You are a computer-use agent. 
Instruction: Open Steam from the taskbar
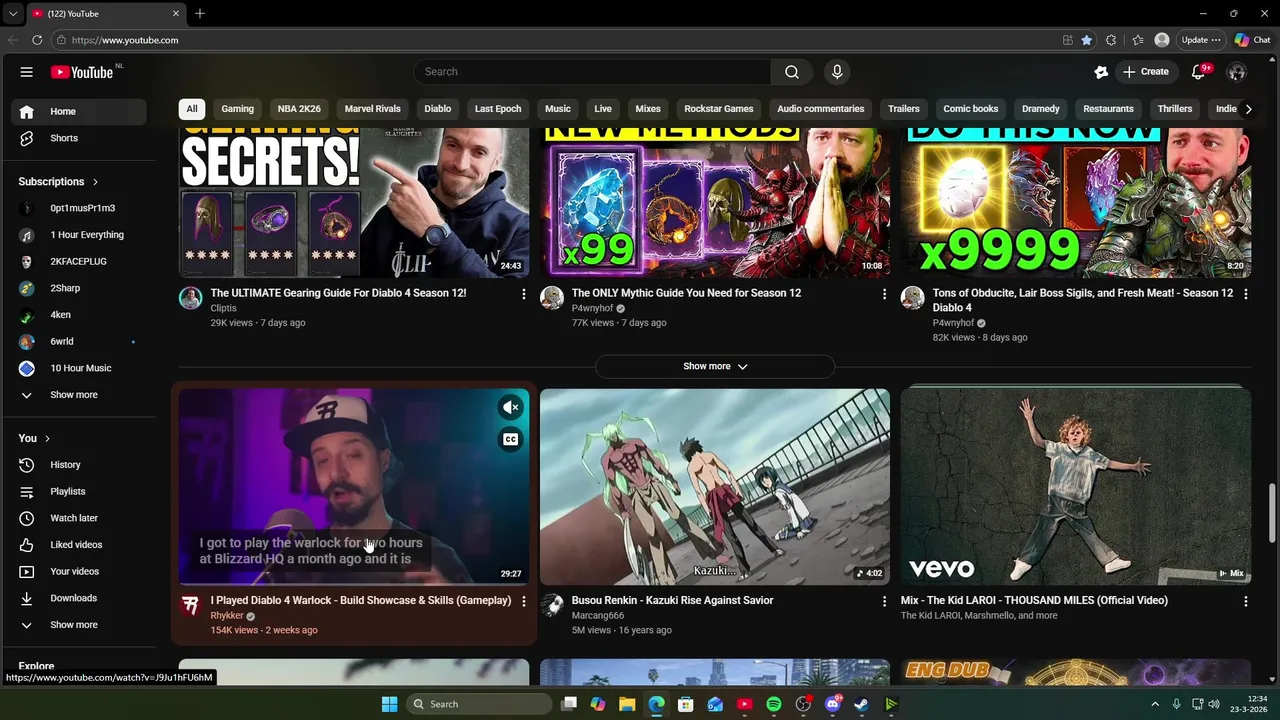click(x=861, y=704)
